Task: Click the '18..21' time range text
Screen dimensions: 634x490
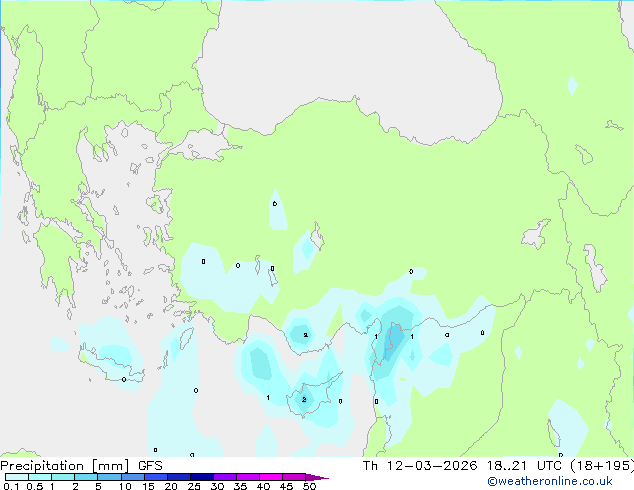Action: pos(507,466)
